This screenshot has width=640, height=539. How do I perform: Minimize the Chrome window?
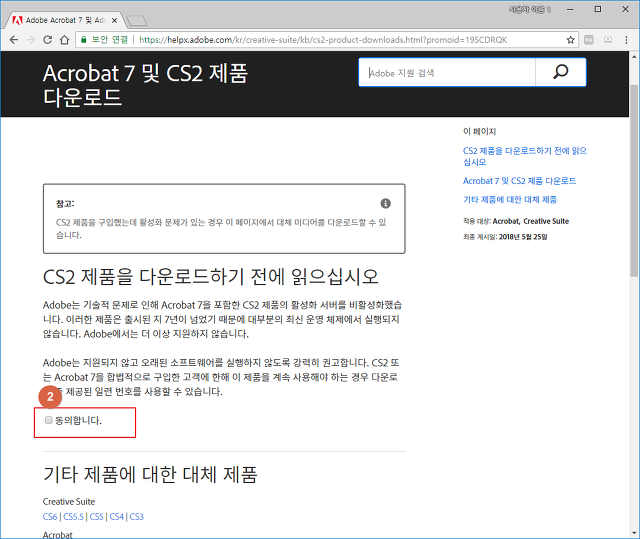(570, 9)
